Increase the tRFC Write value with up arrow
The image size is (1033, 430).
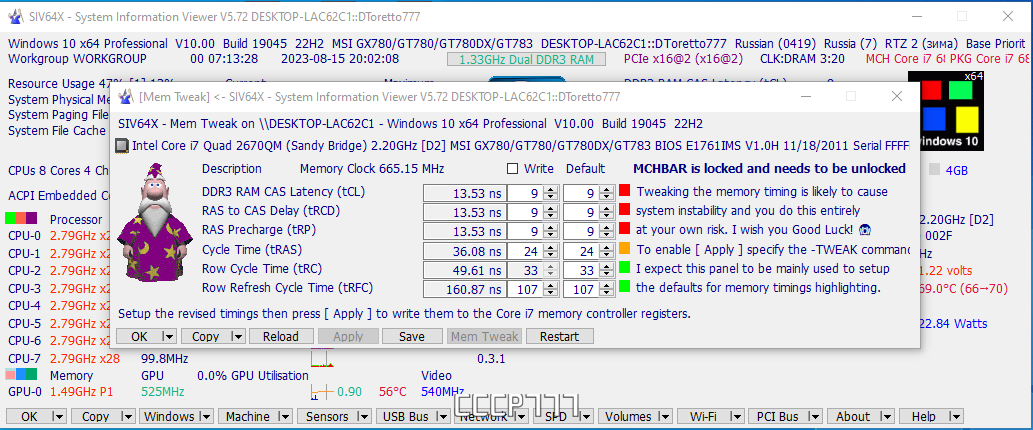[553, 285]
